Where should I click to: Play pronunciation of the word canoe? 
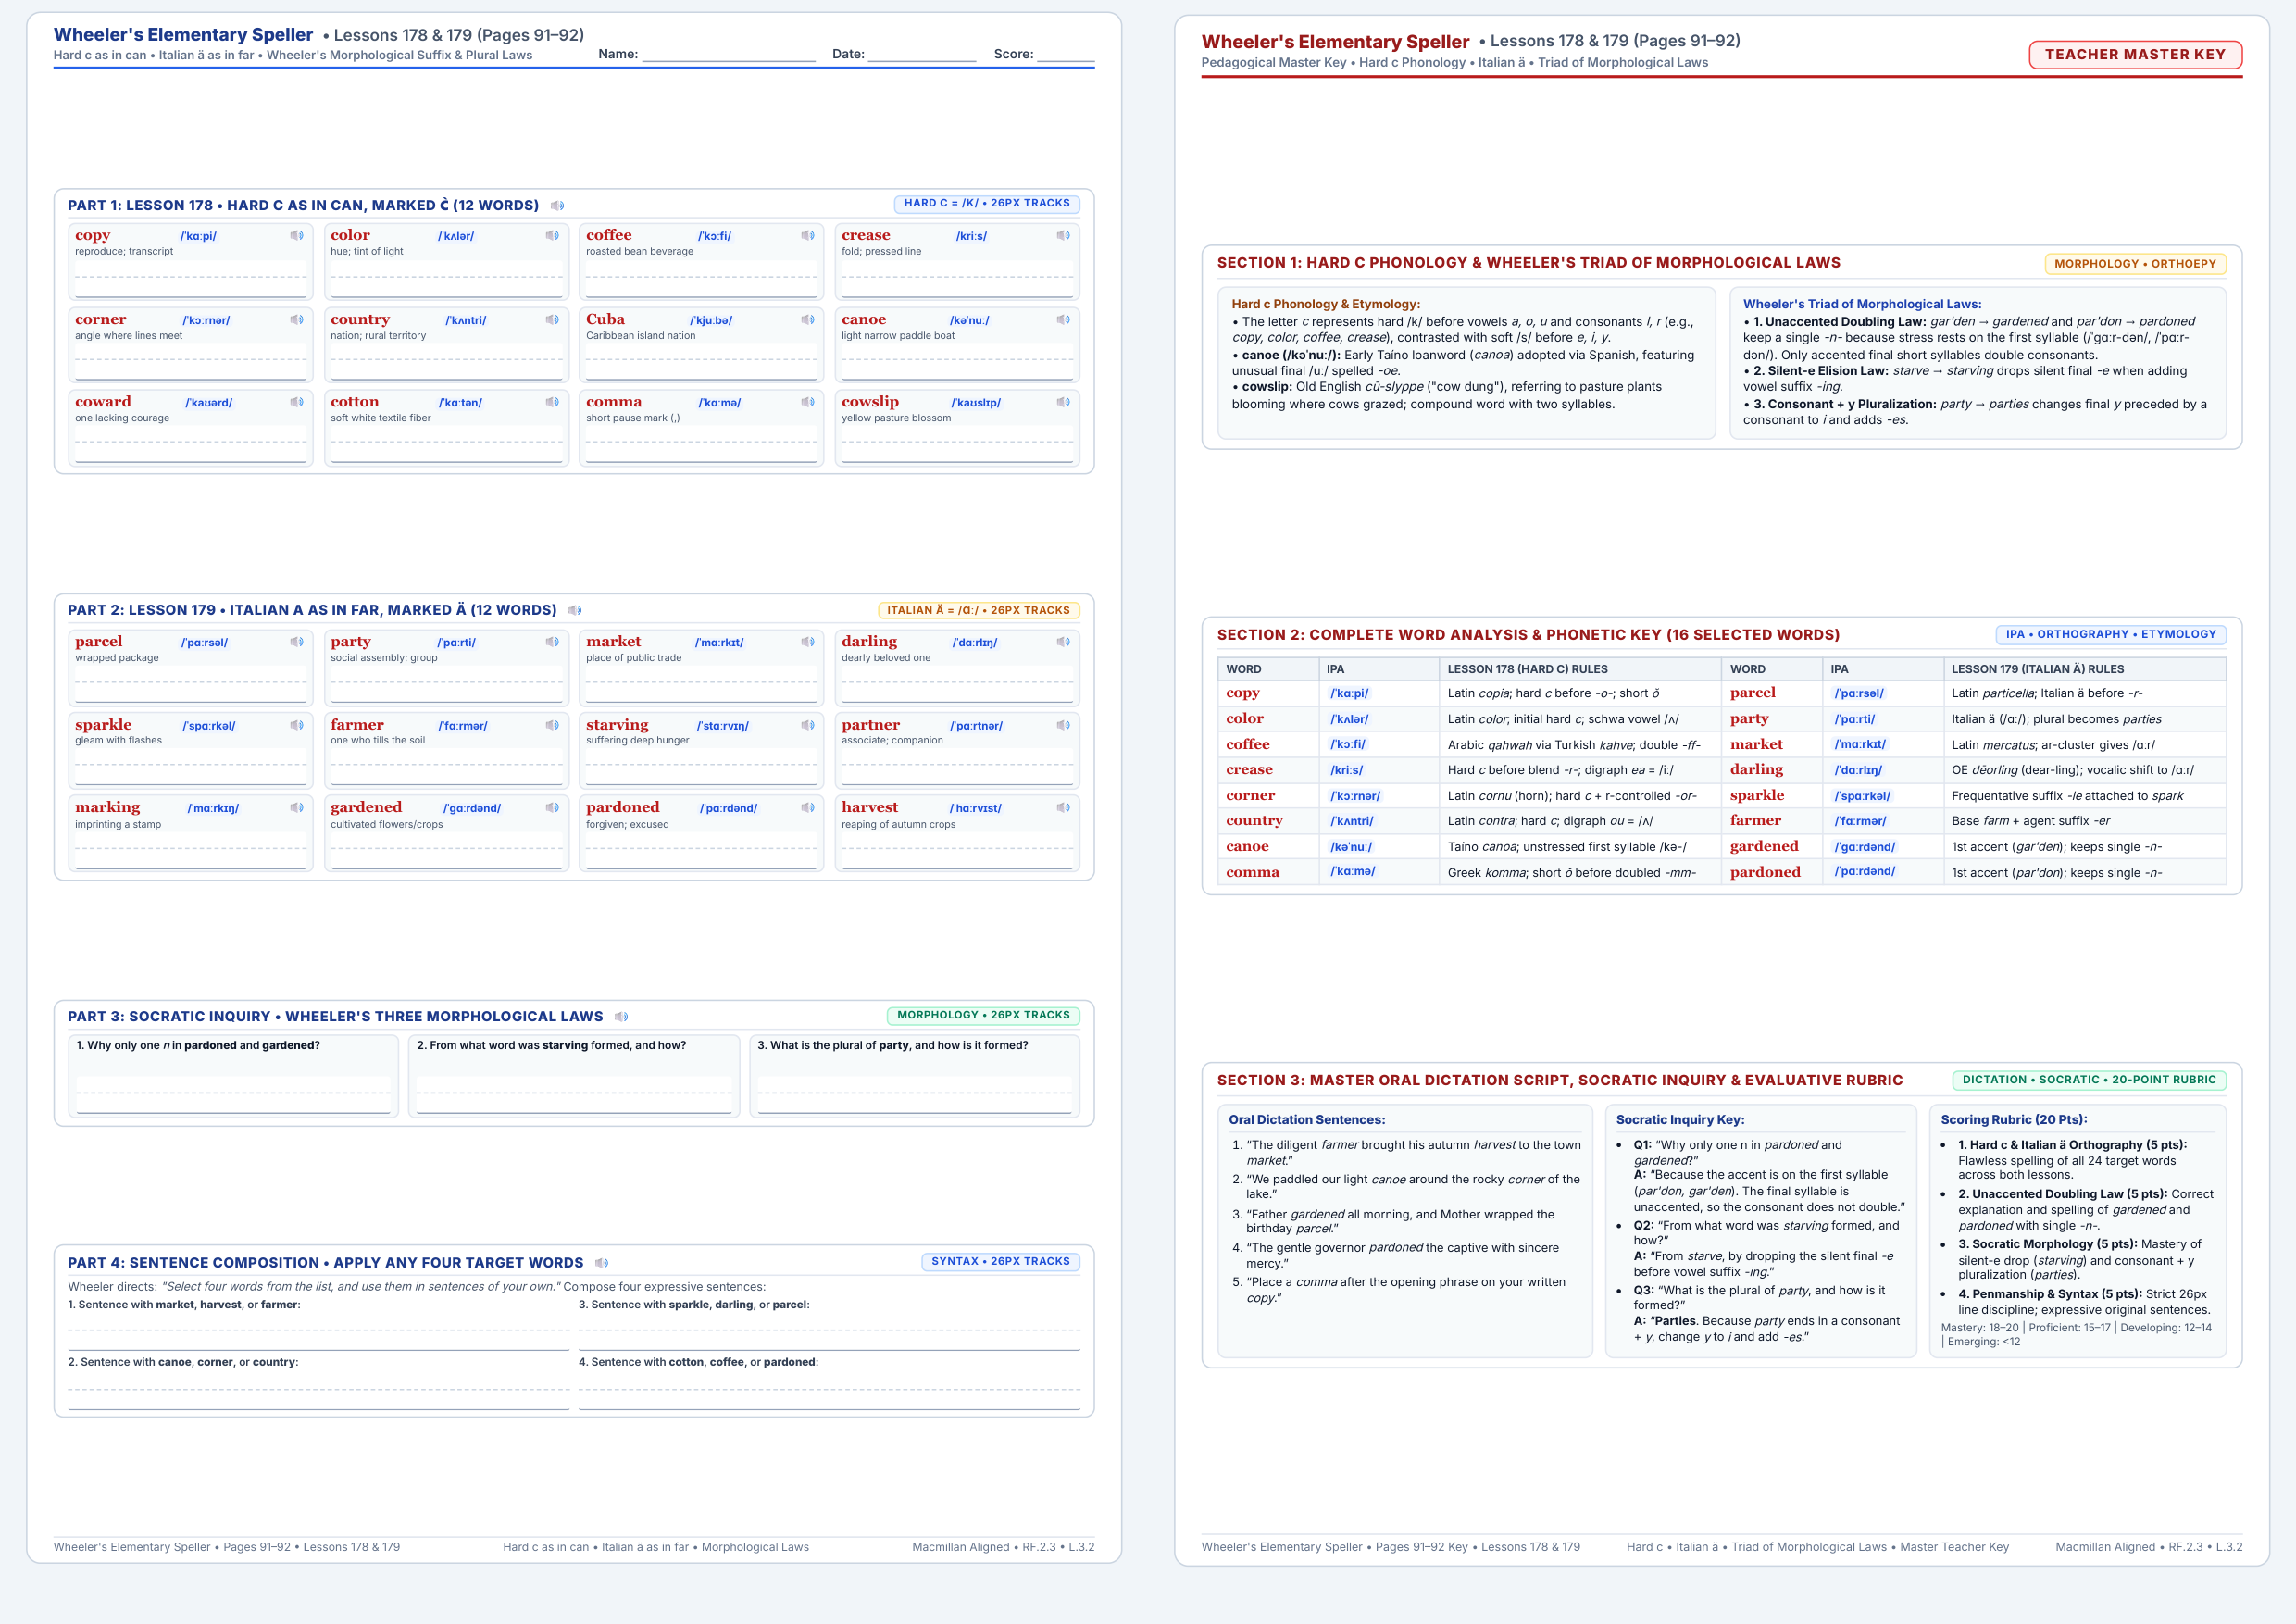tap(1063, 320)
